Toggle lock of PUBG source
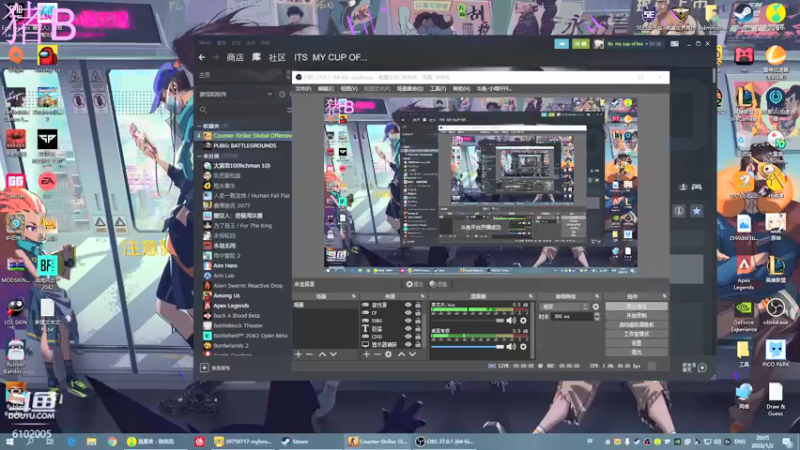This screenshot has width=800, height=450. click(418, 321)
